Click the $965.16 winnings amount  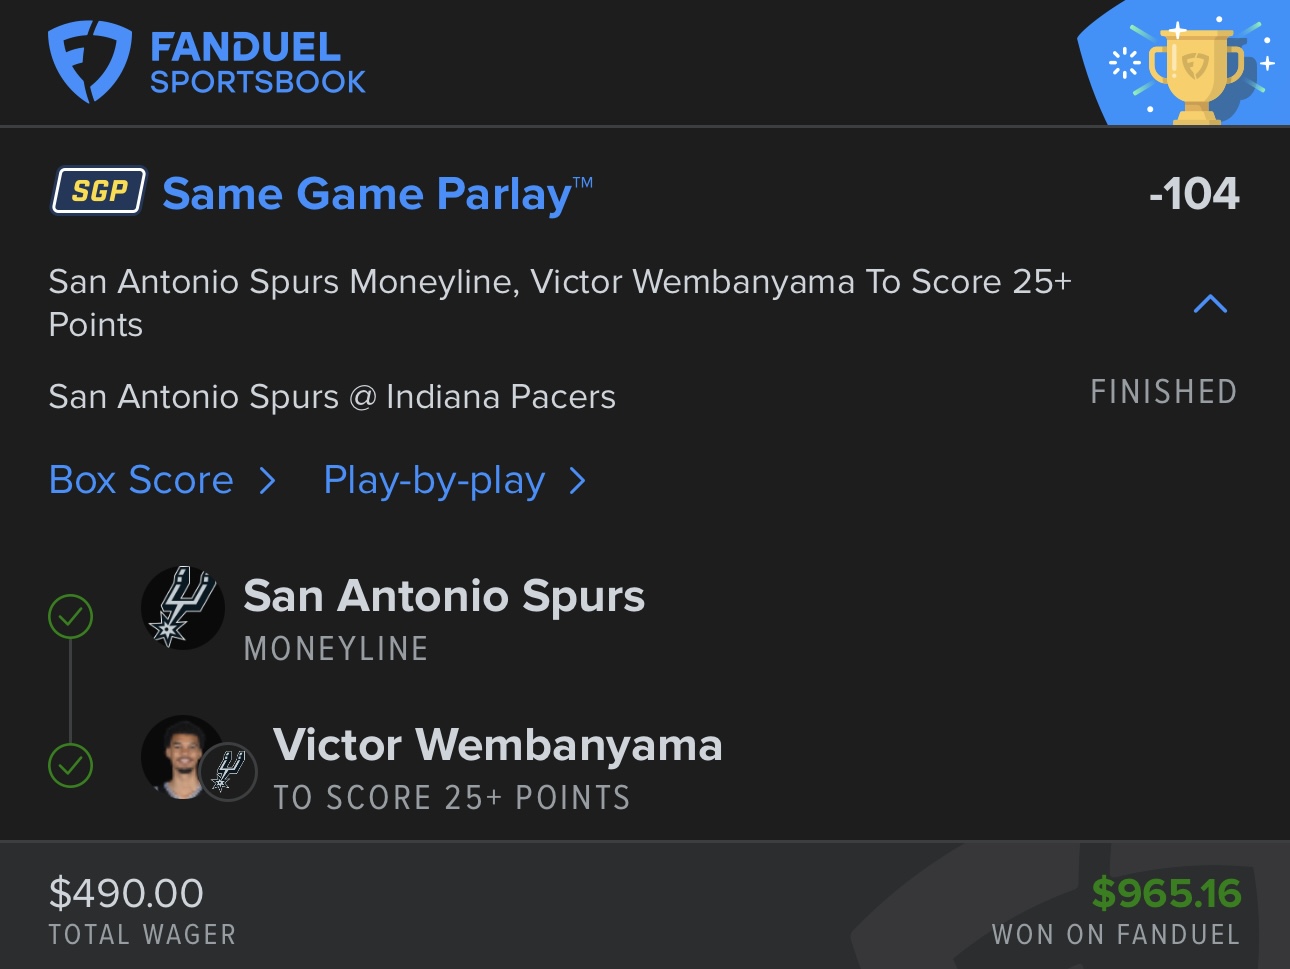1166,893
